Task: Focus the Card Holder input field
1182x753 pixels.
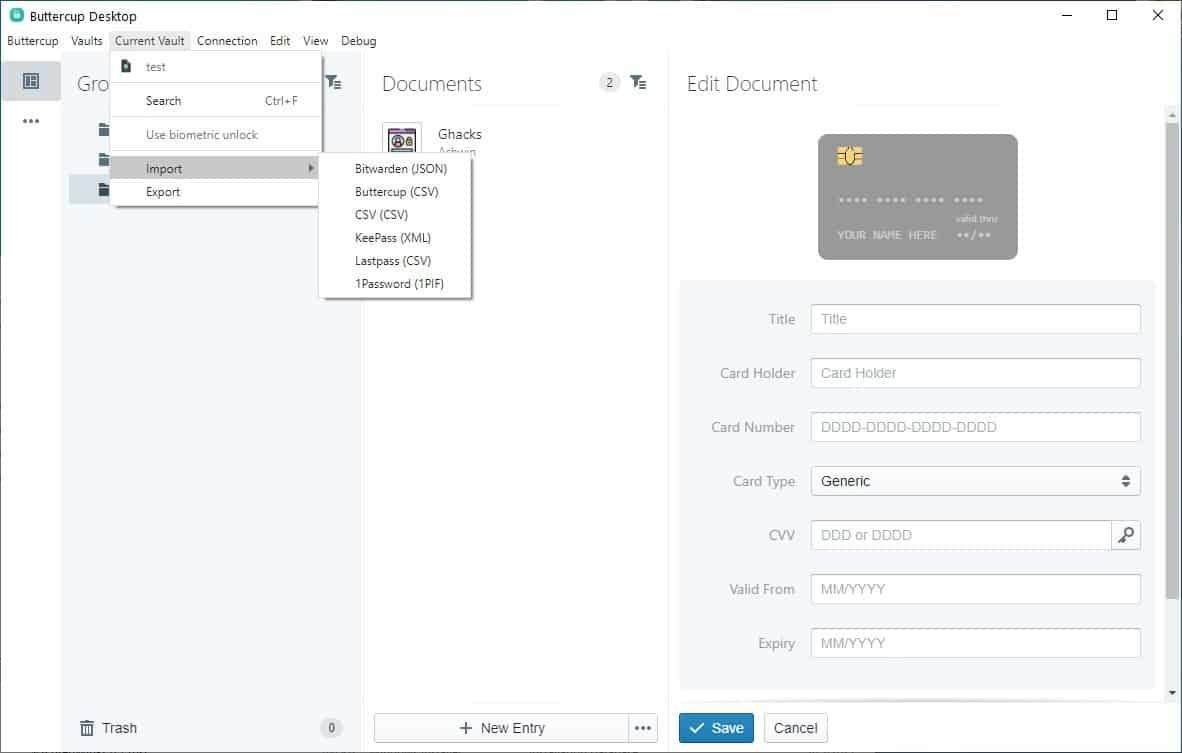Action: tap(975, 373)
